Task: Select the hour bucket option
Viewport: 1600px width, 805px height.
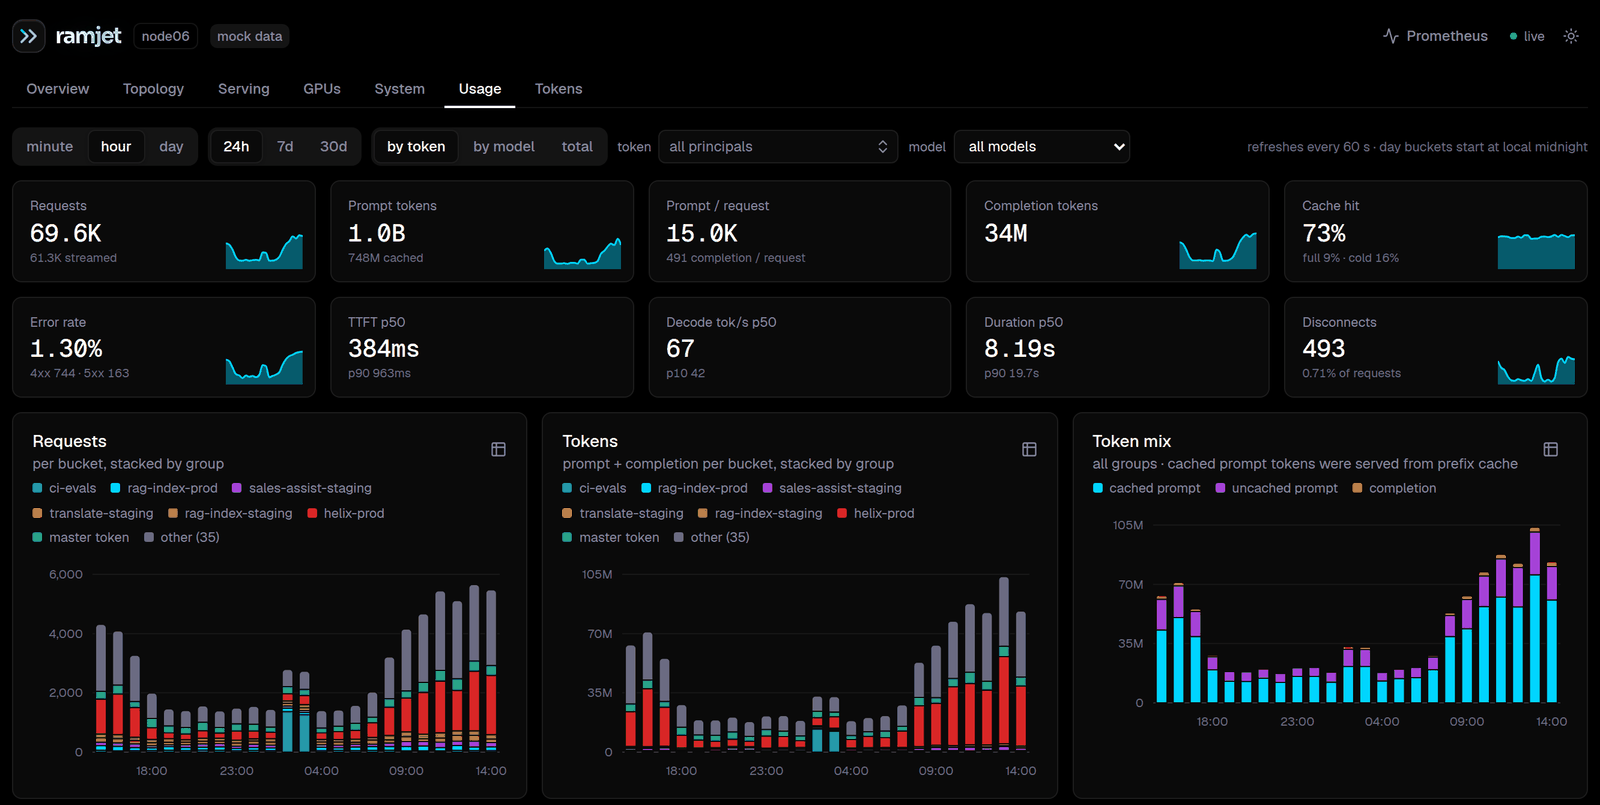Action: click(x=116, y=146)
